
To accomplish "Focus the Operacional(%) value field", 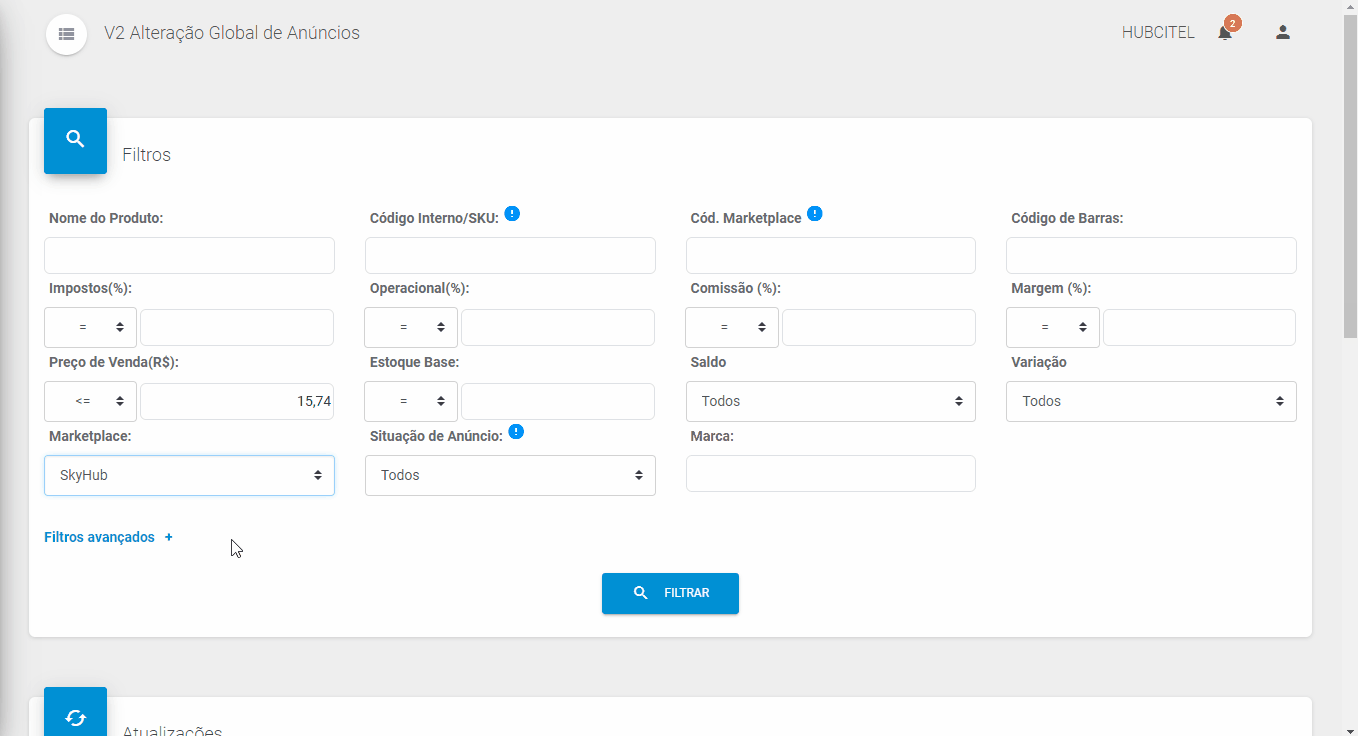I will point(558,327).
